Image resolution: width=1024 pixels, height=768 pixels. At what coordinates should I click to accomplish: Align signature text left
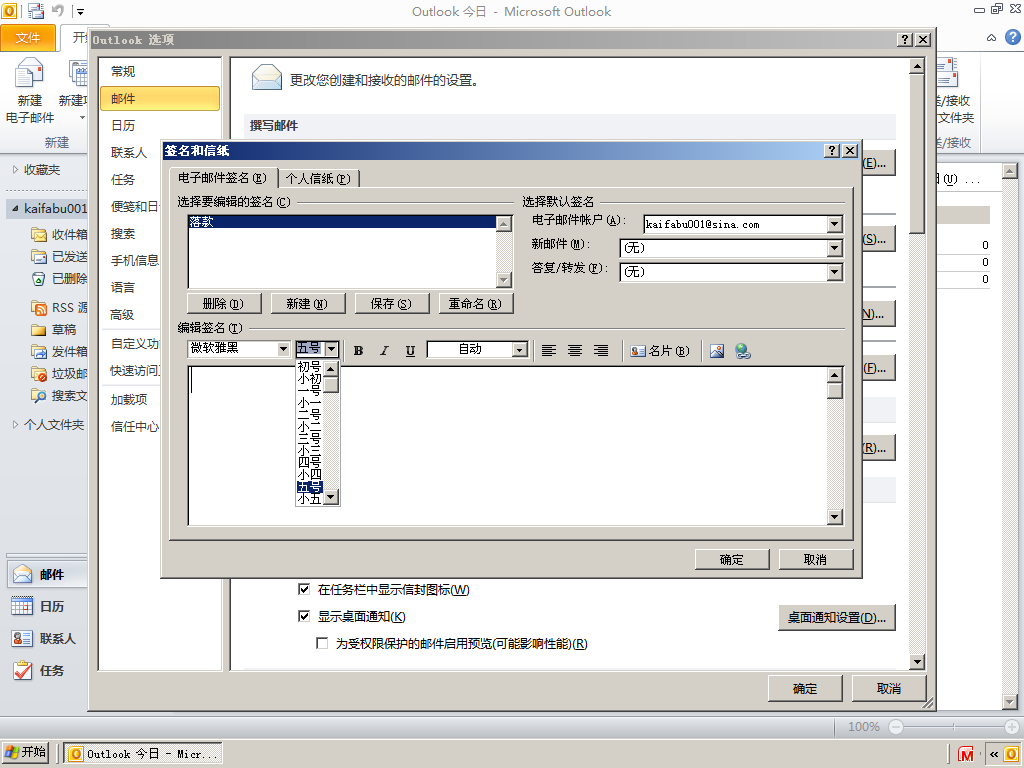tap(549, 351)
